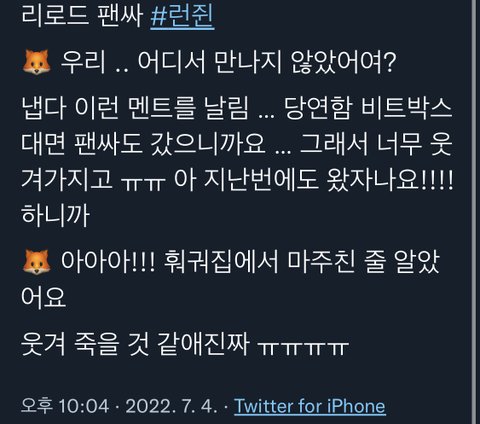
Task: Click the standalone word 하니까
Action: 55,215
